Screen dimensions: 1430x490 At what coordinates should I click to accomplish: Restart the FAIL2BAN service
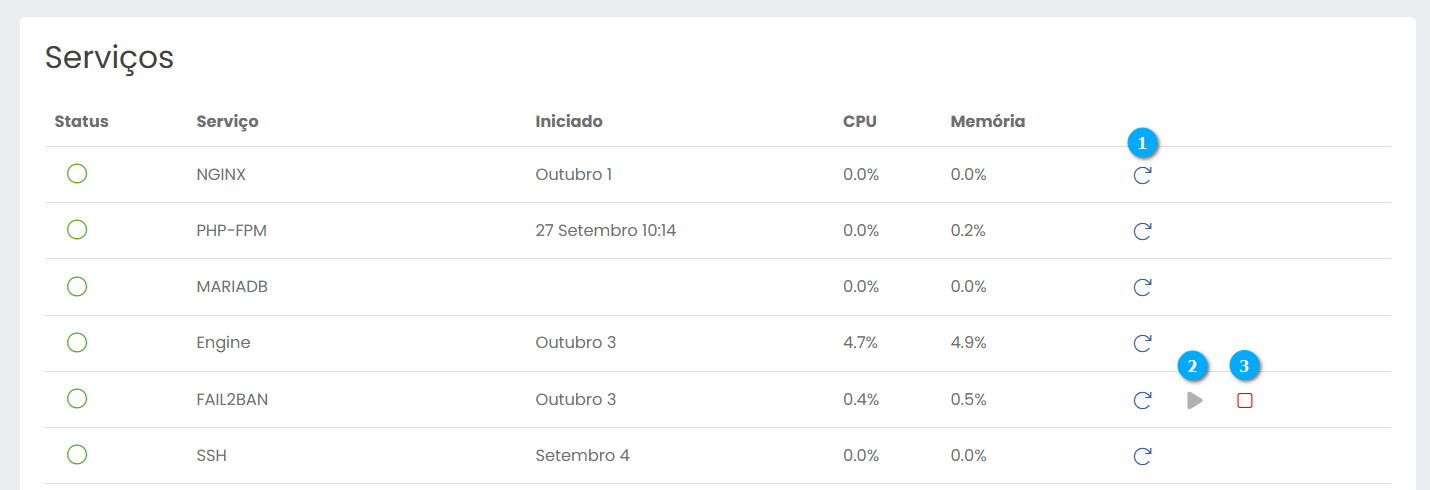1142,401
